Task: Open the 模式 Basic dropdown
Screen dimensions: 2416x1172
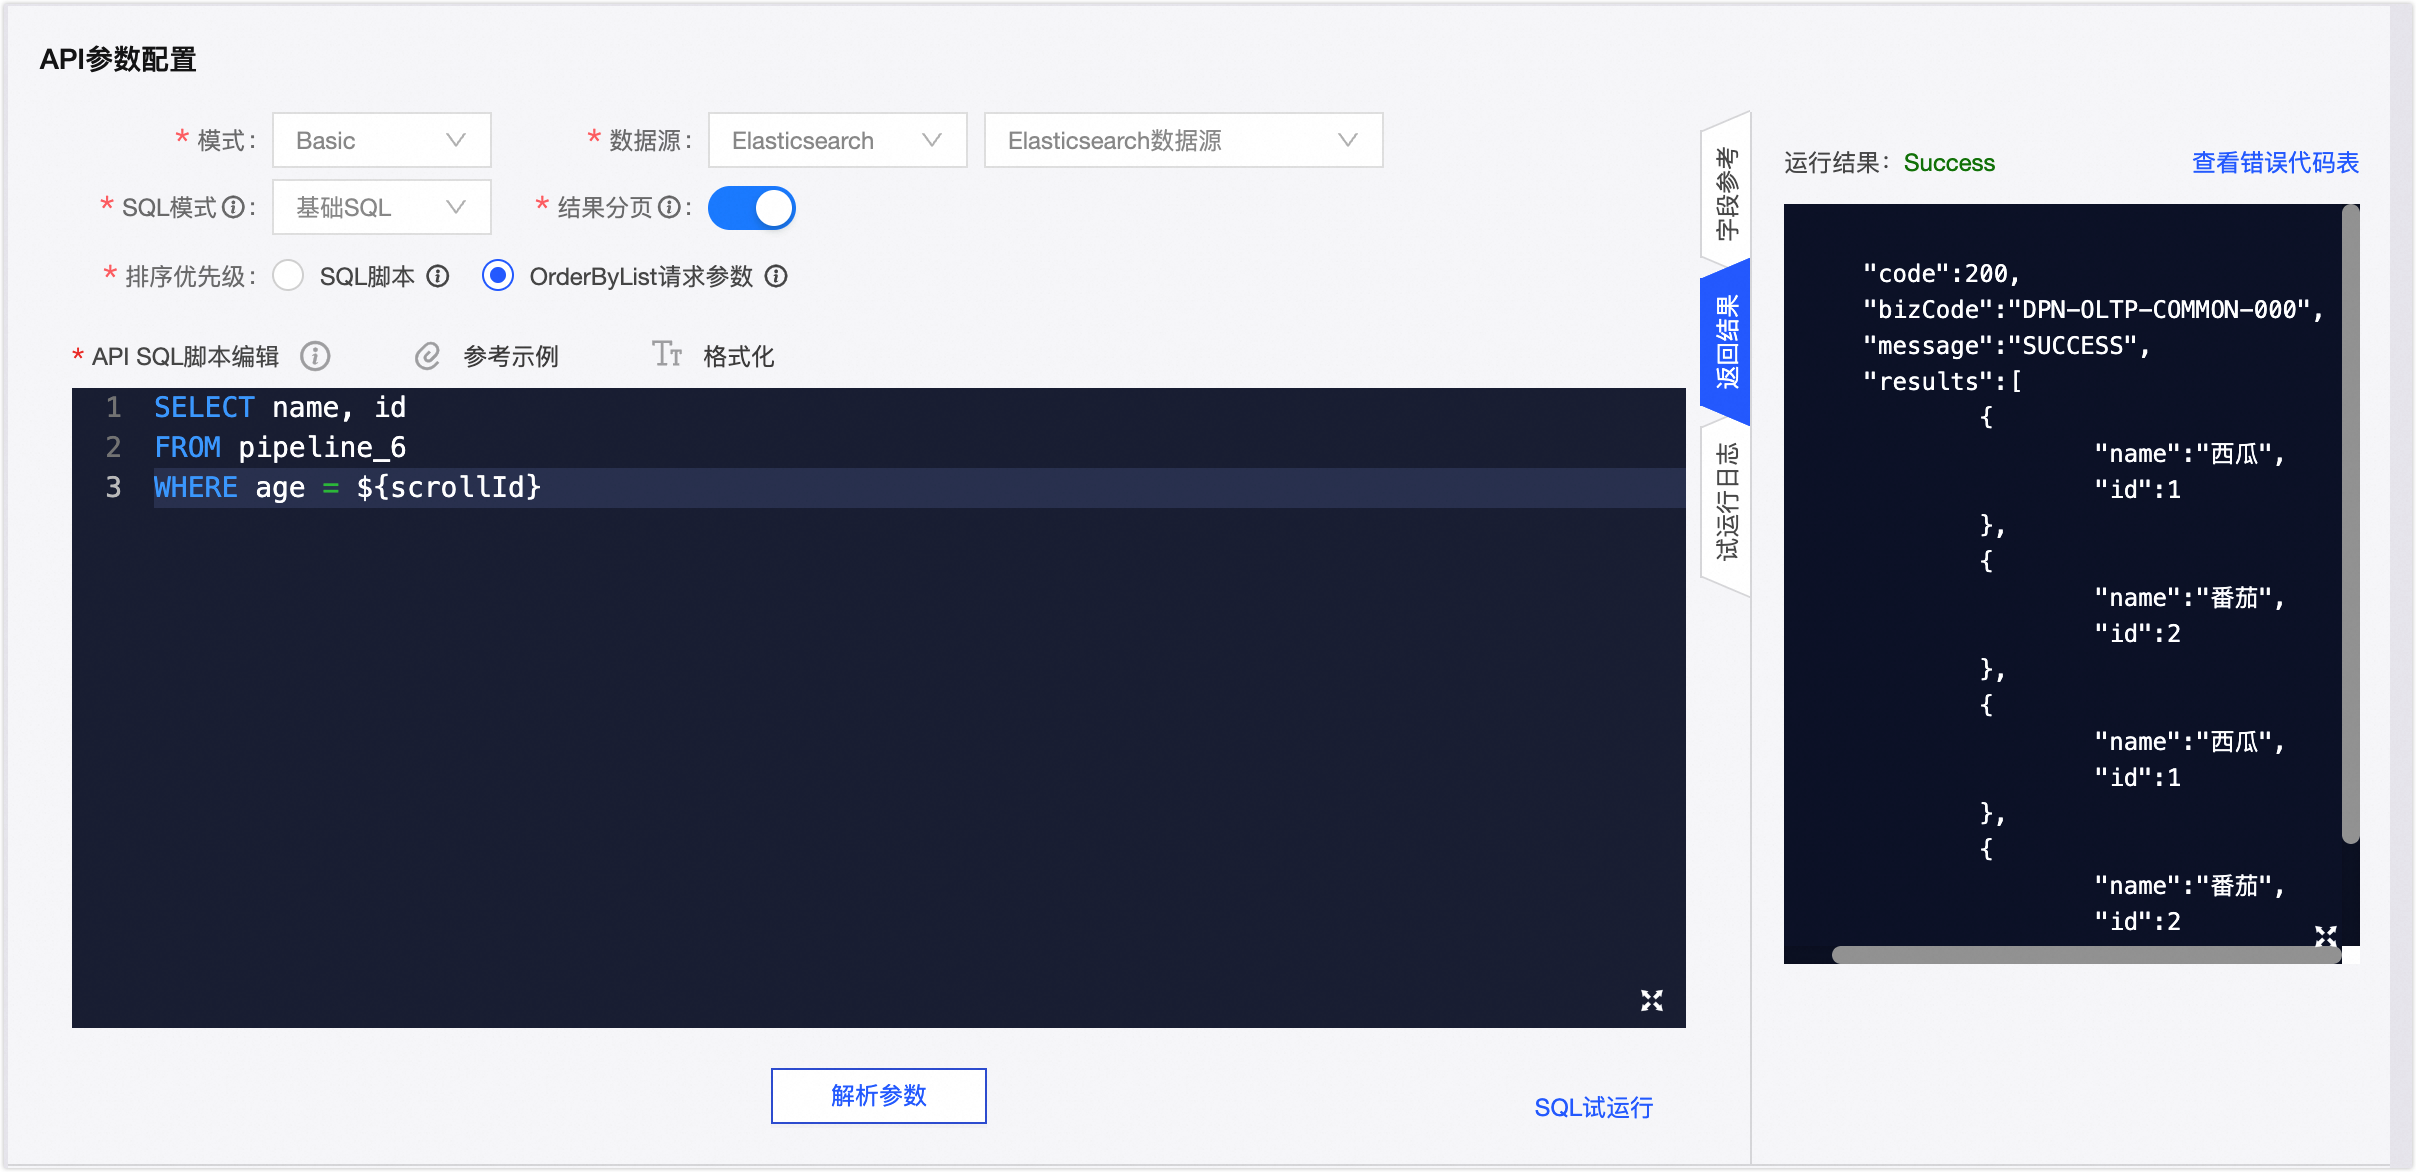Action: (381, 140)
